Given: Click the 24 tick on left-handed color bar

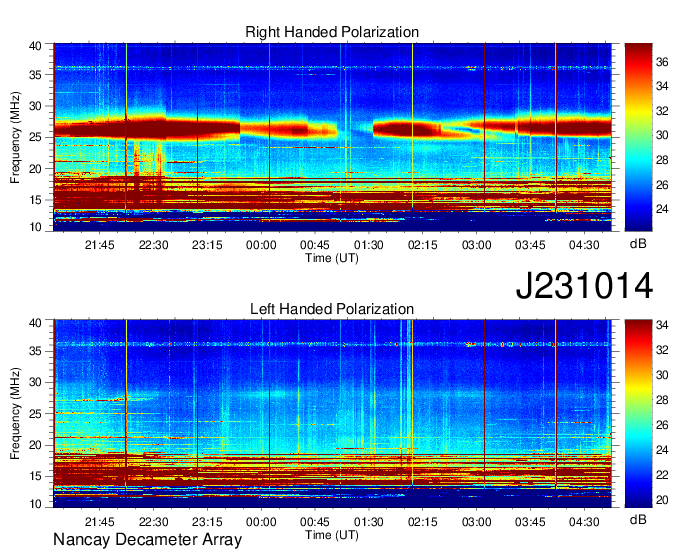Looking at the screenshot, I should (662, 450).
